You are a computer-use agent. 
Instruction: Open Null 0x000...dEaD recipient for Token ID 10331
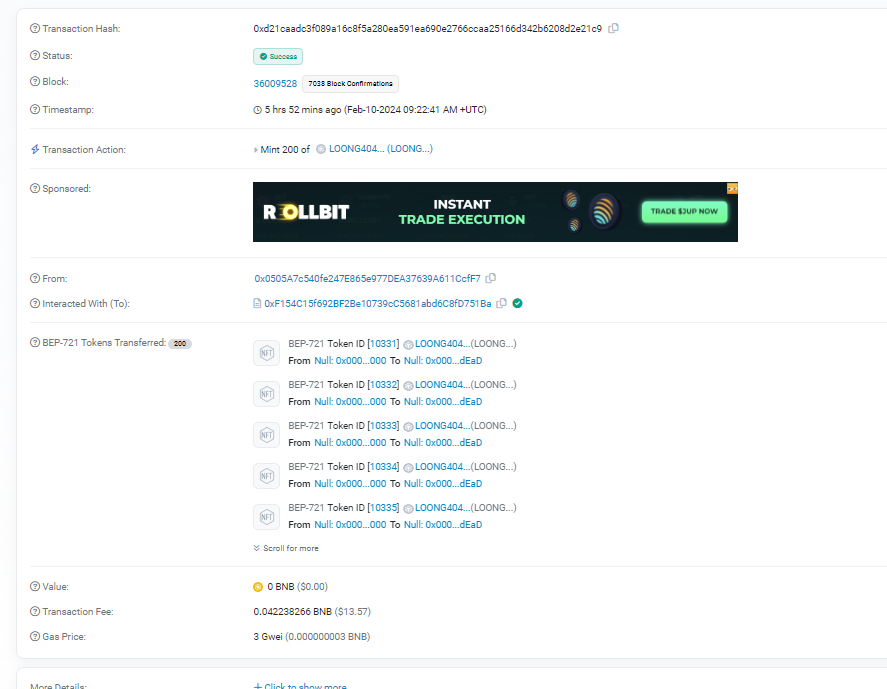443,360
